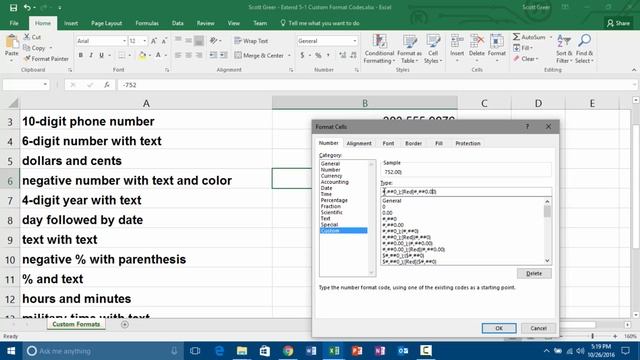The height and width of the screenshot is (360, 640).
Task: Toggle Wrap Text
Action: click(x=251, y=41)
